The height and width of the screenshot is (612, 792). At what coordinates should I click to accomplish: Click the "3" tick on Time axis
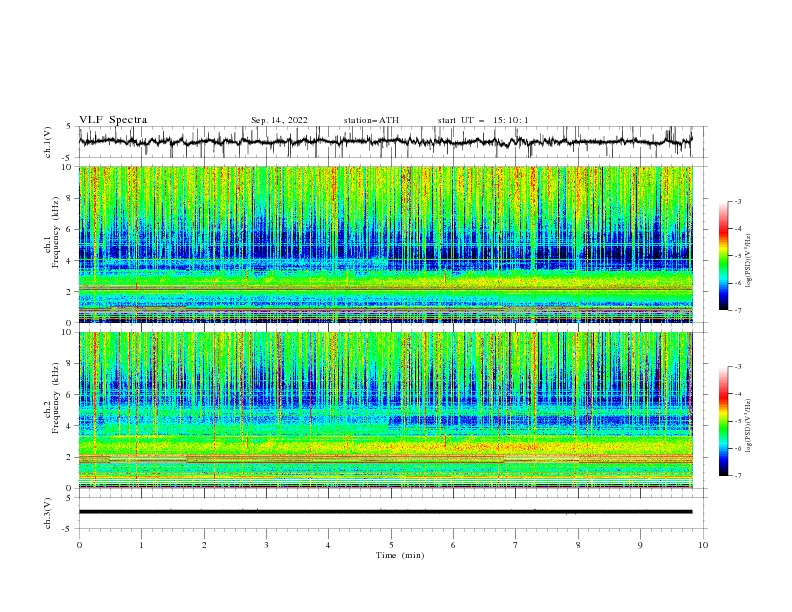tap(266, 545)
